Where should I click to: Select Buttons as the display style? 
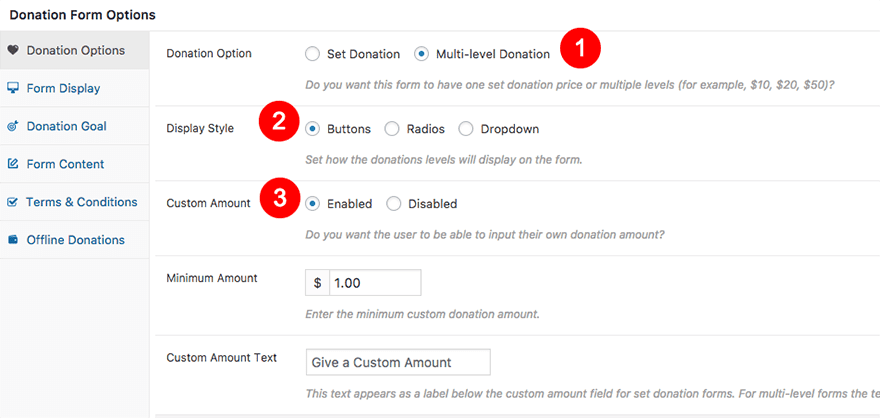313,129
